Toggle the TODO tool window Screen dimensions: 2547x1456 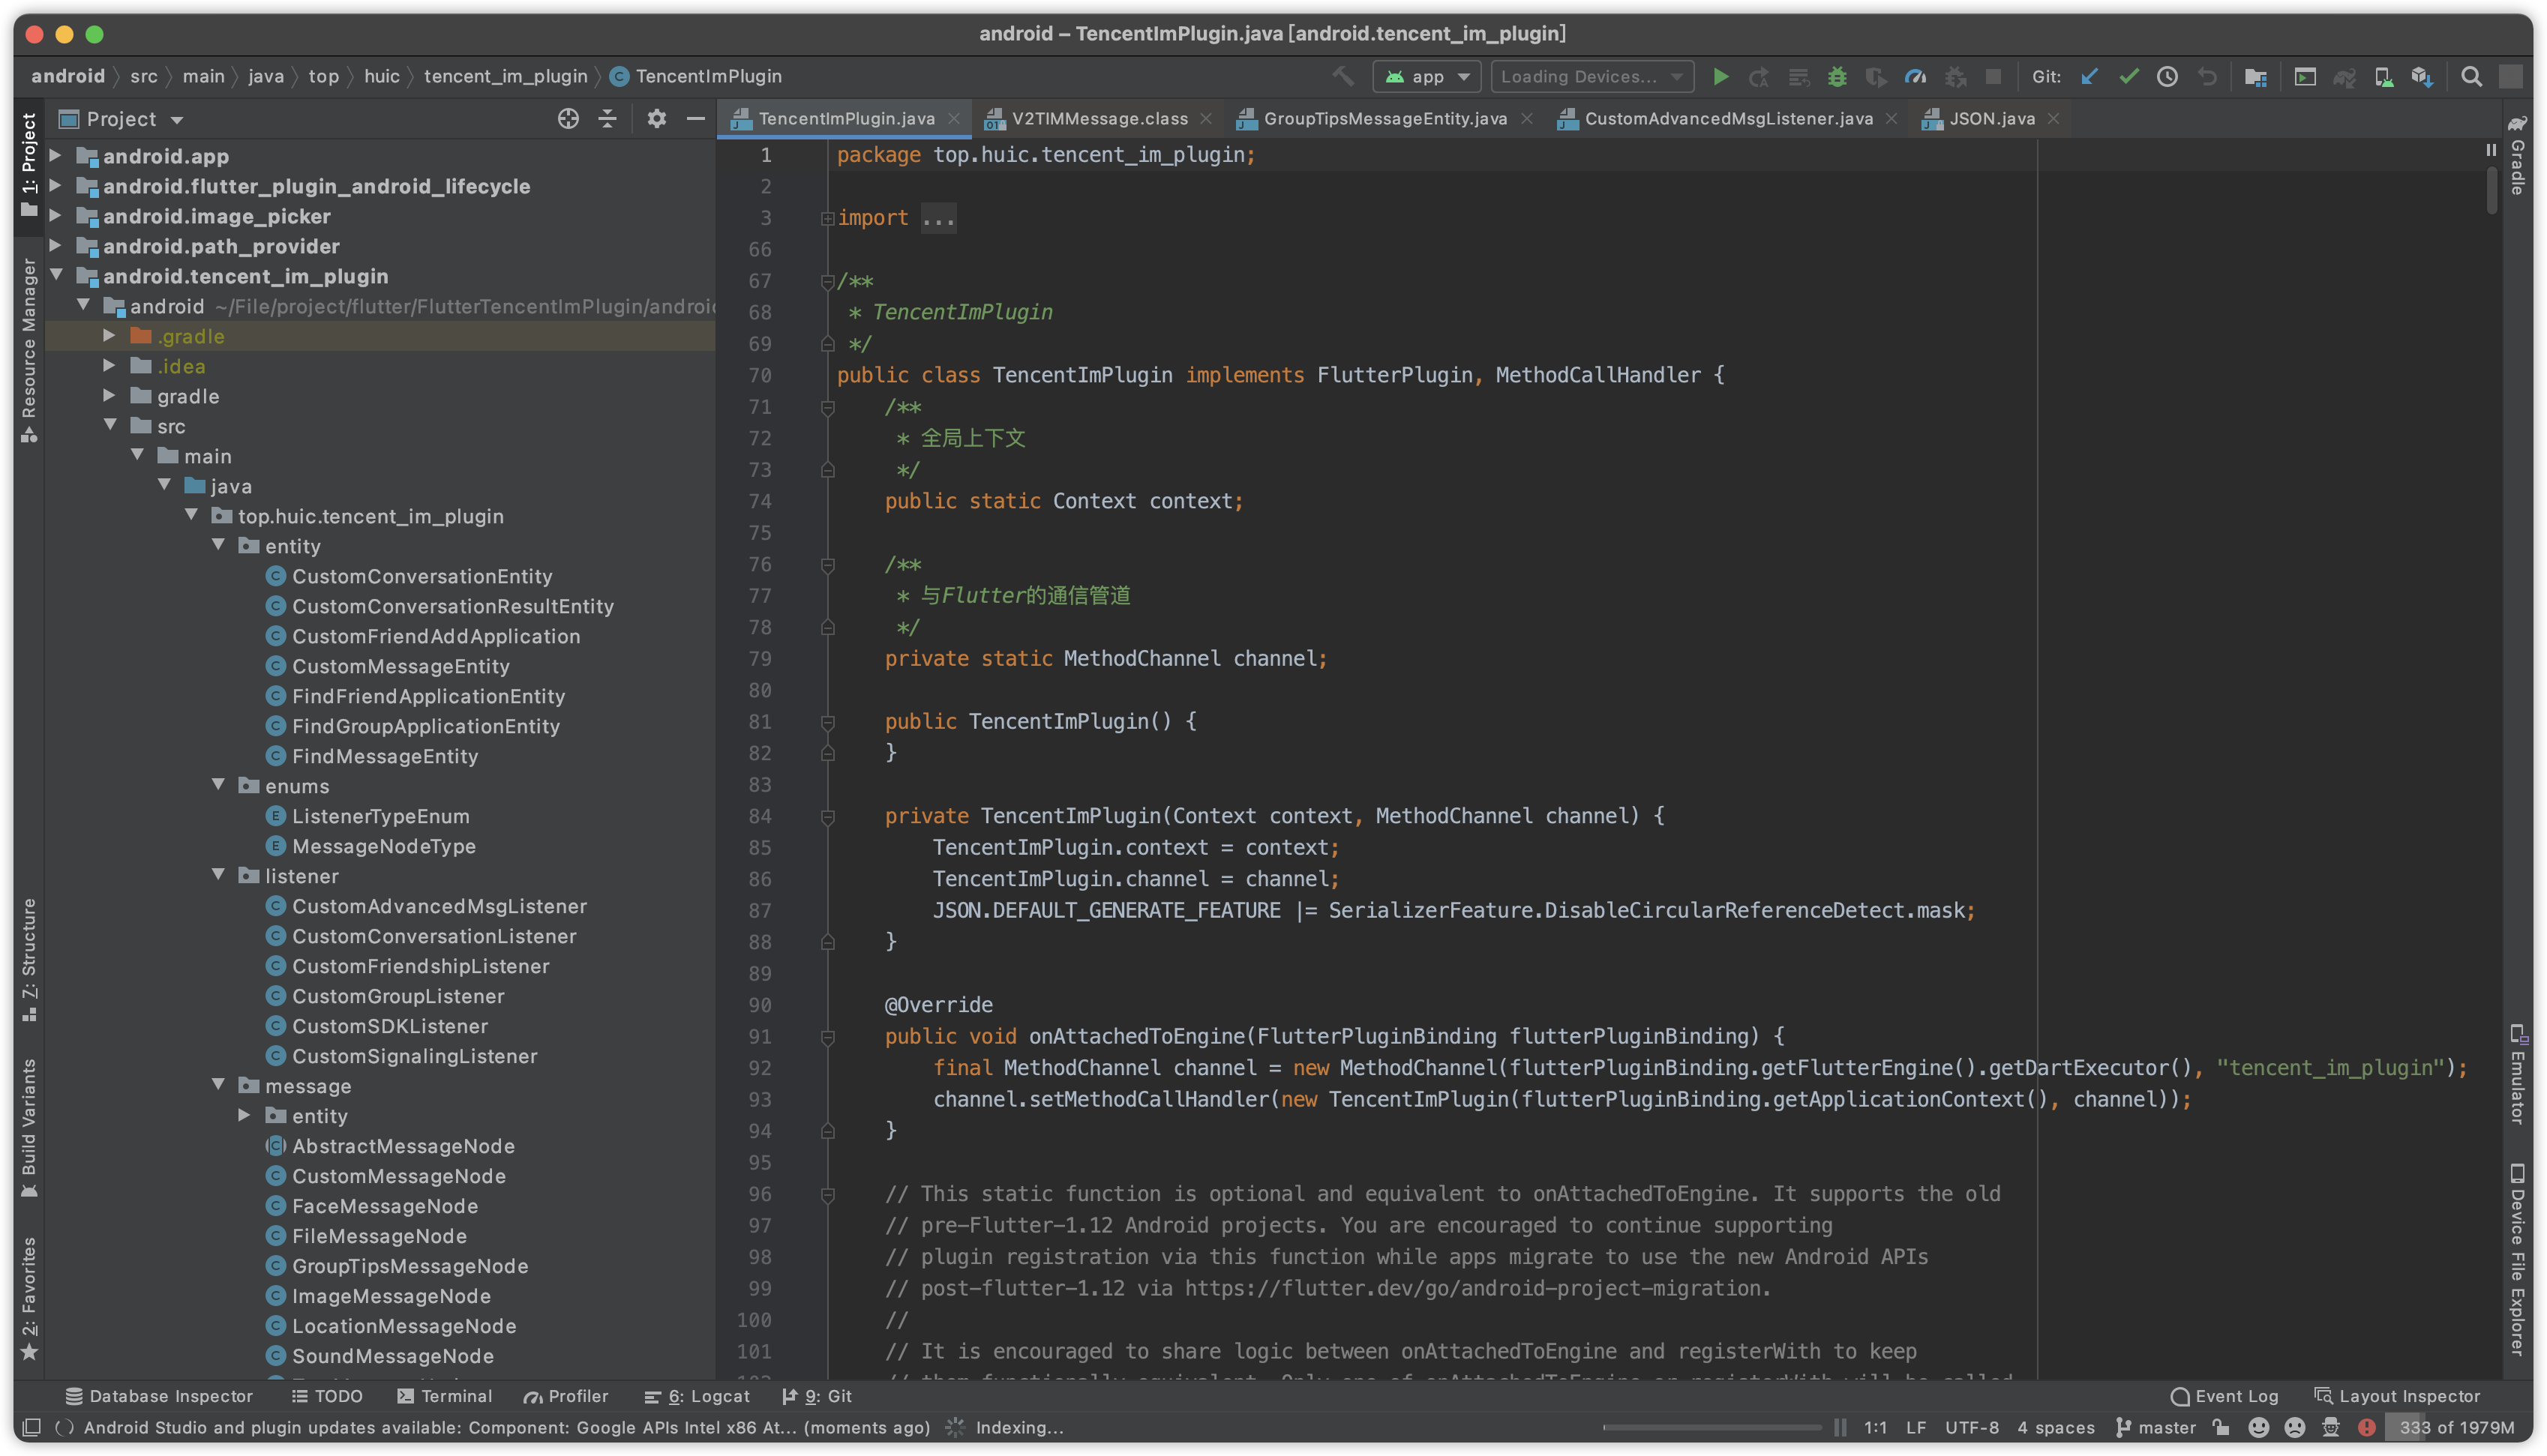327,1395
